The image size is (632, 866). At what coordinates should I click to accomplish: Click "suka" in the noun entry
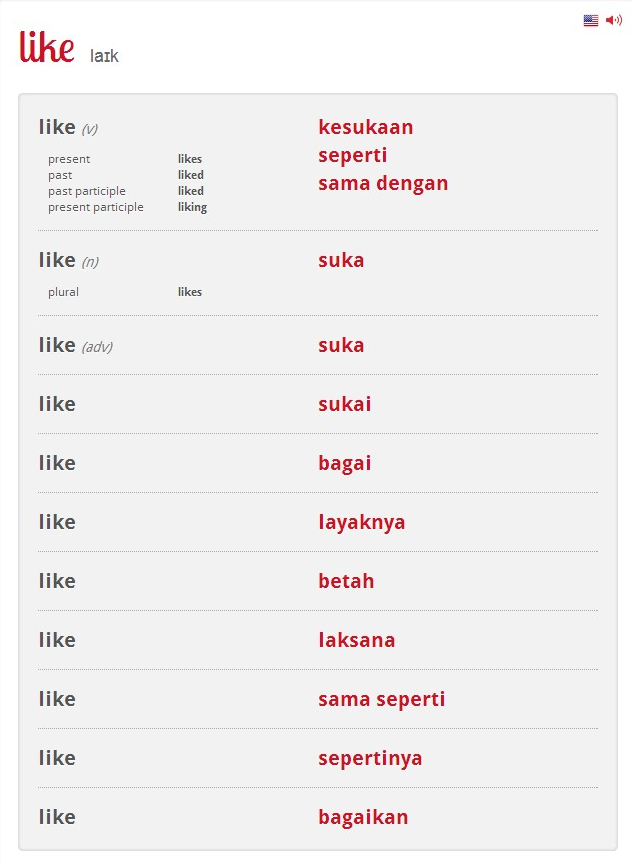(341, 260)
